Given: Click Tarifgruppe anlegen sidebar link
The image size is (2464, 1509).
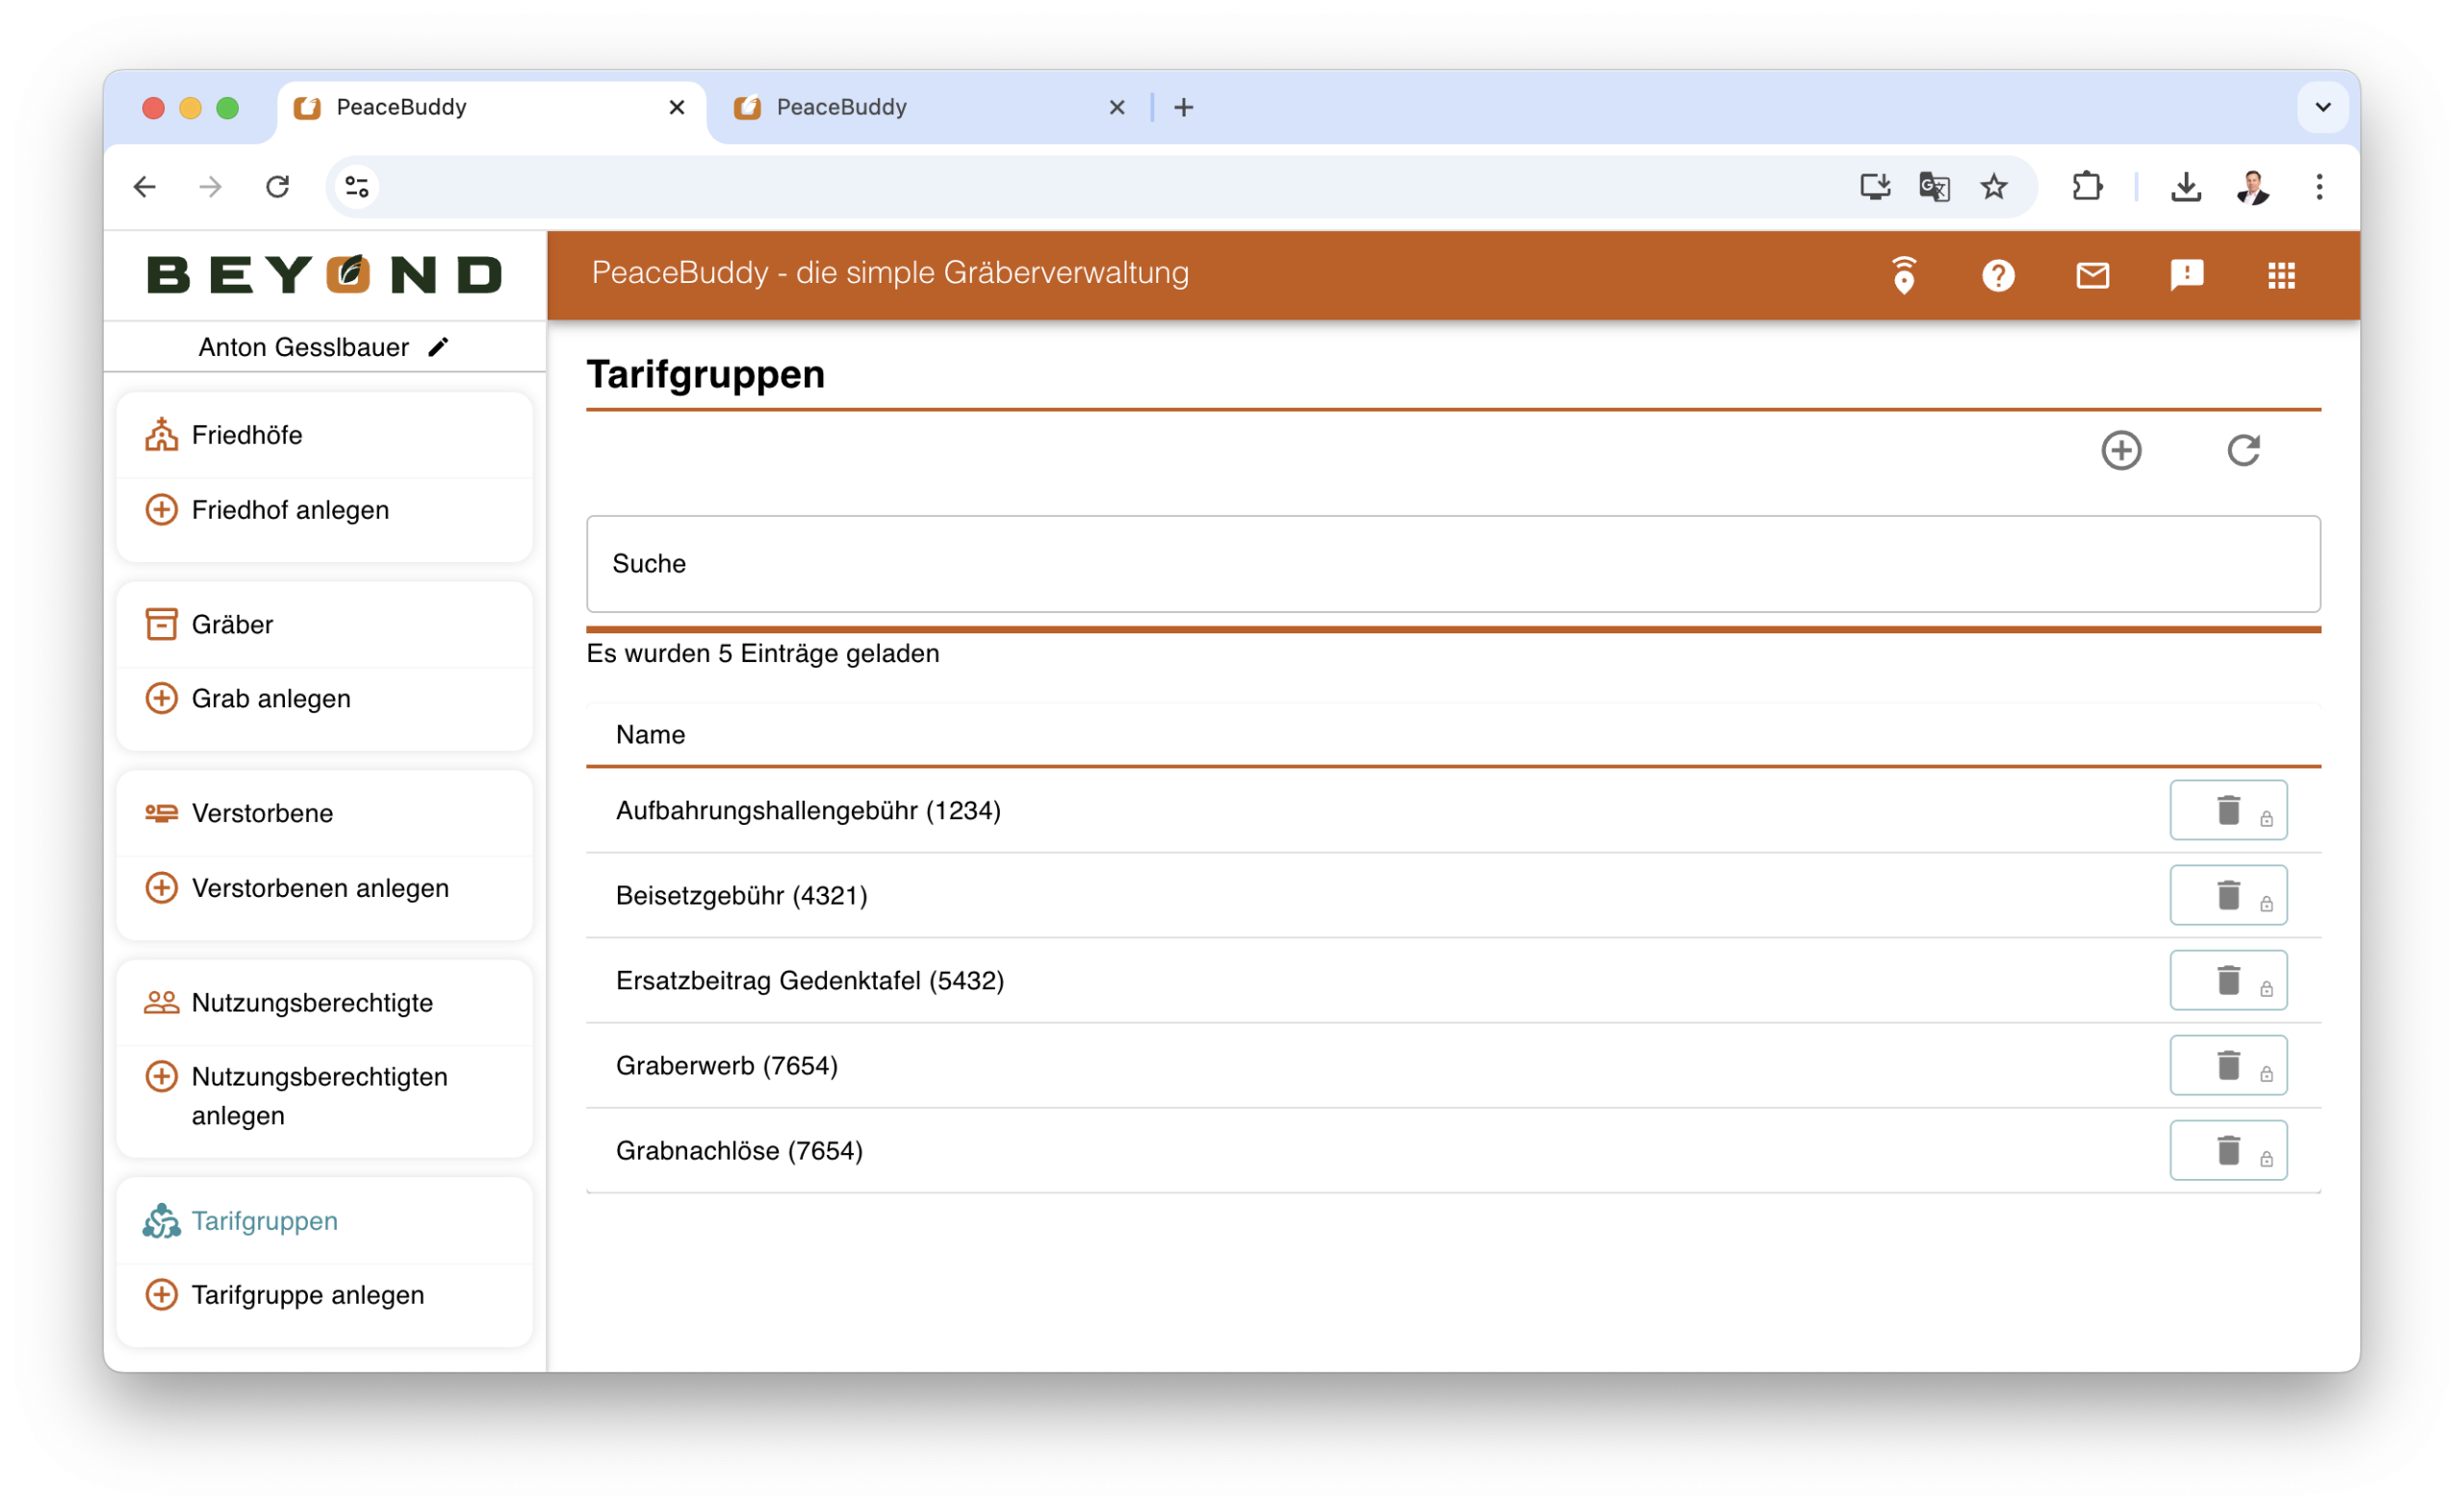Looking at the screenshot, I should pyautogui.click(x=307, y=1295).
